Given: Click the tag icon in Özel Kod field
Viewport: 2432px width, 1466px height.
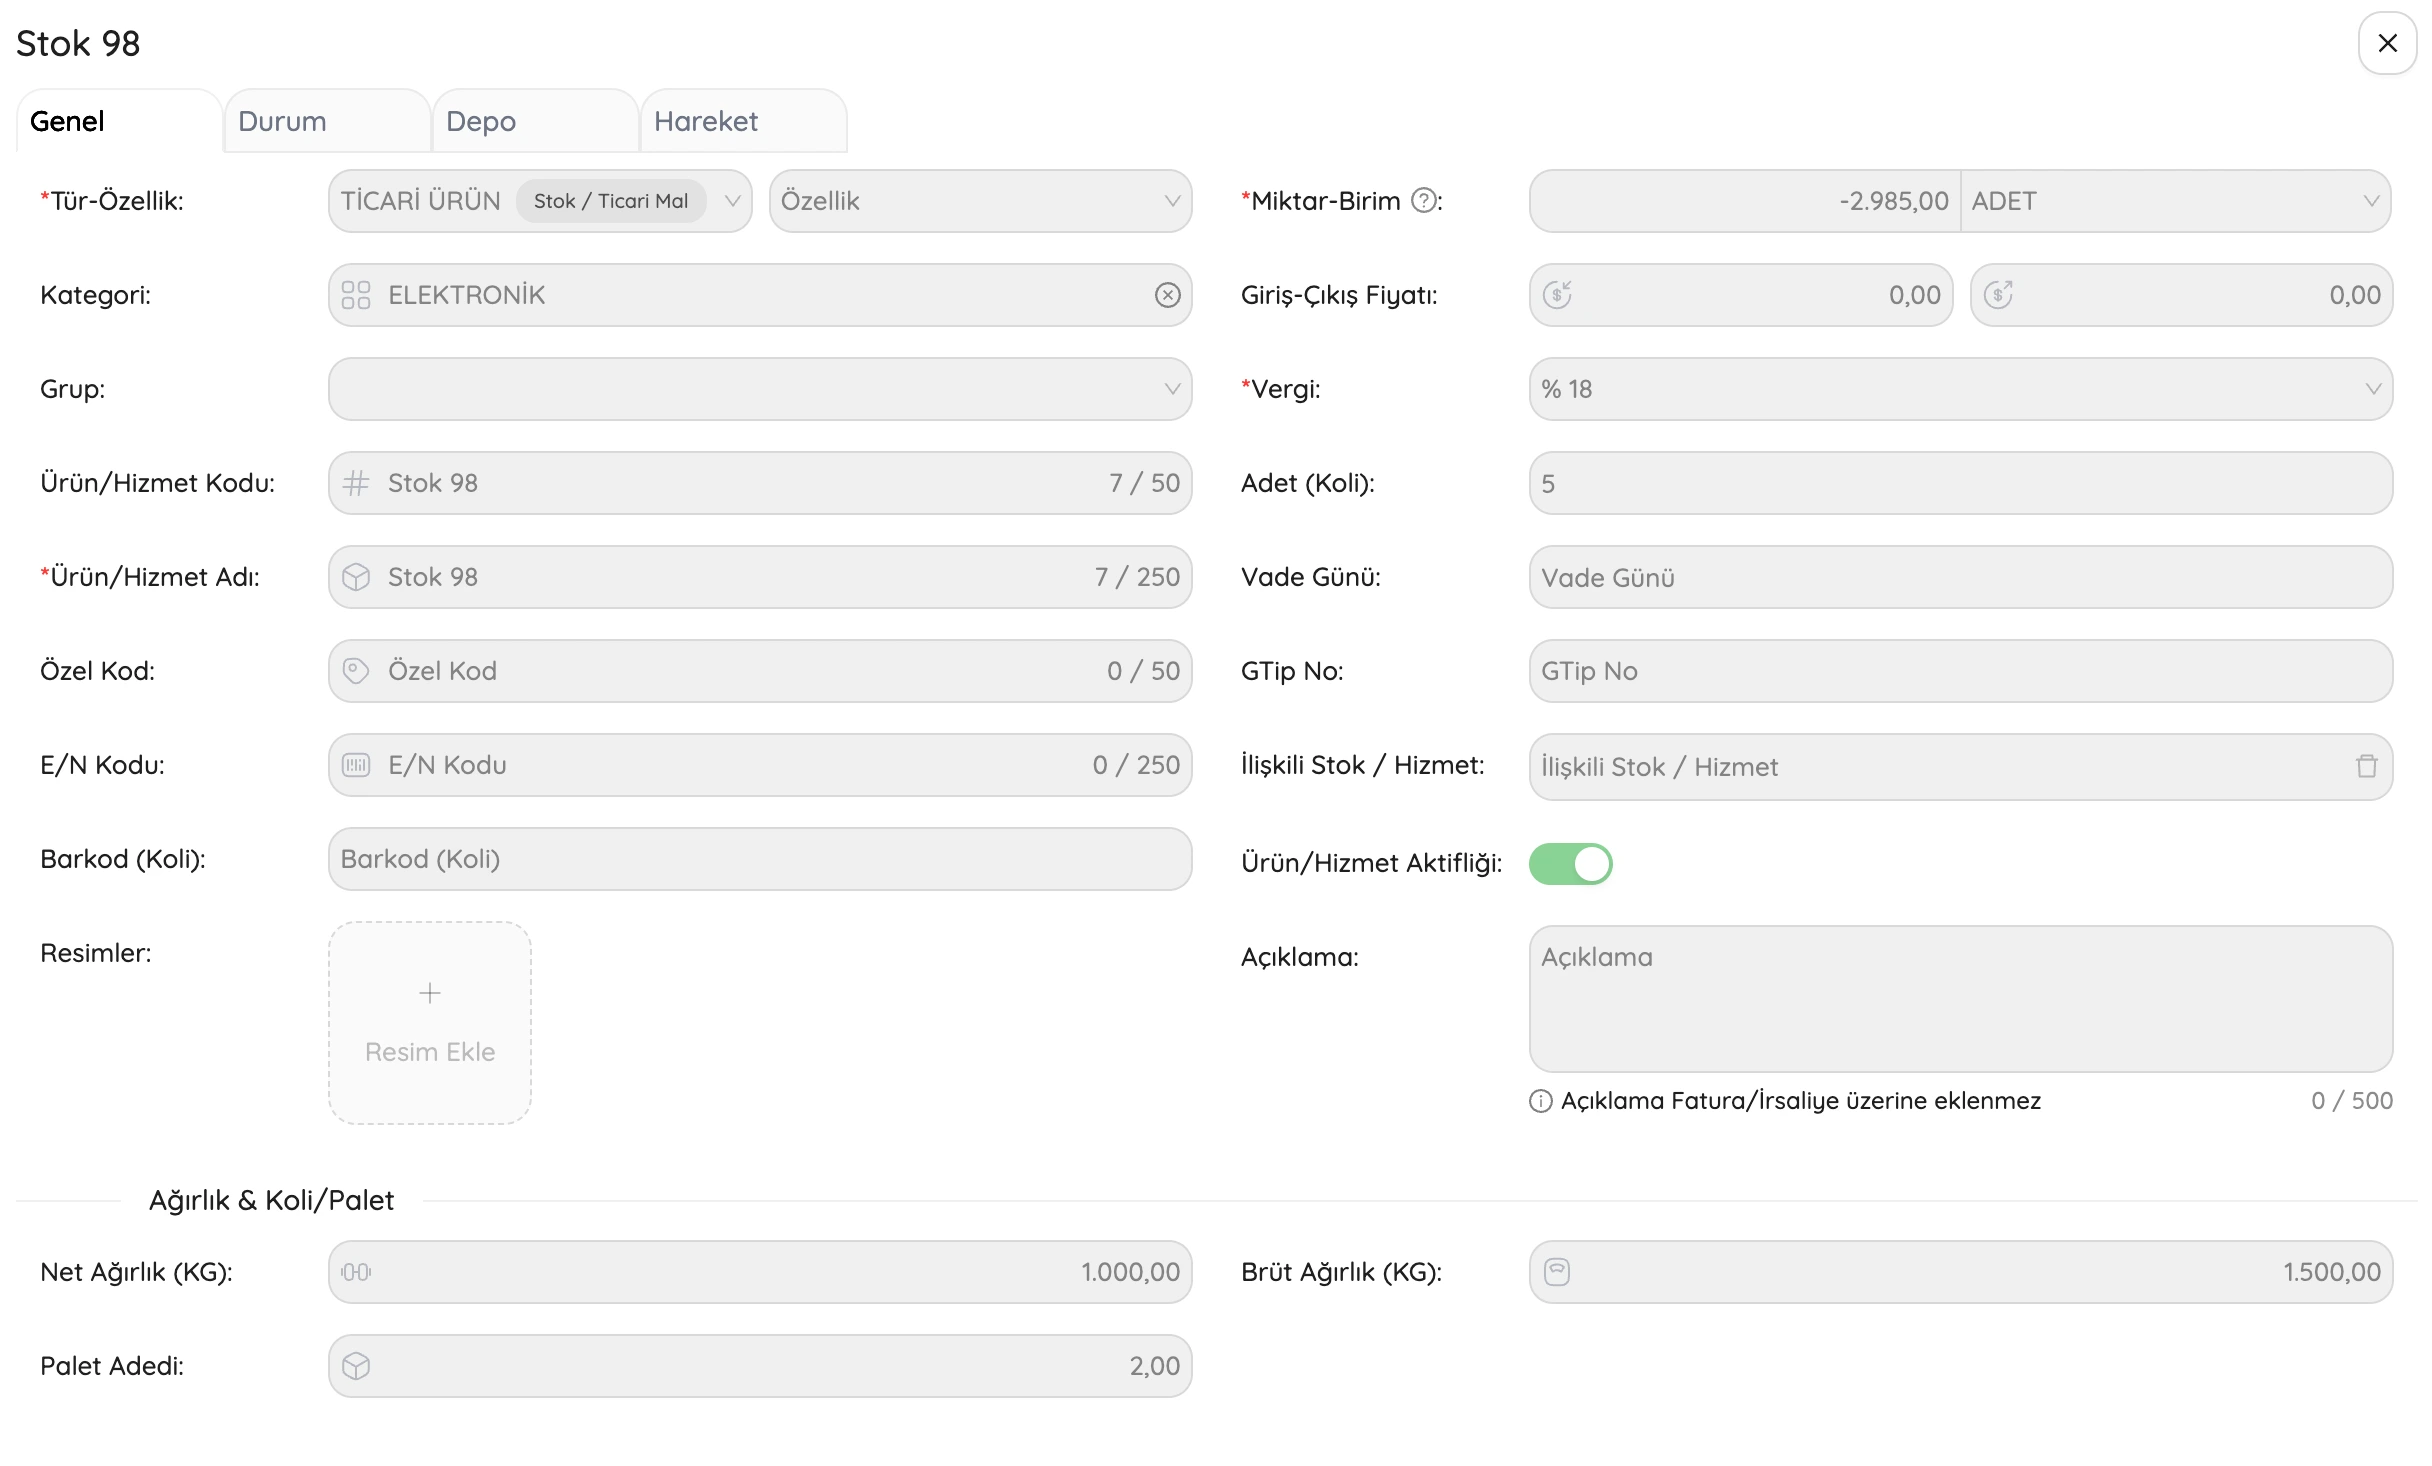Looking at the screenshot, I should click(356, 671).
